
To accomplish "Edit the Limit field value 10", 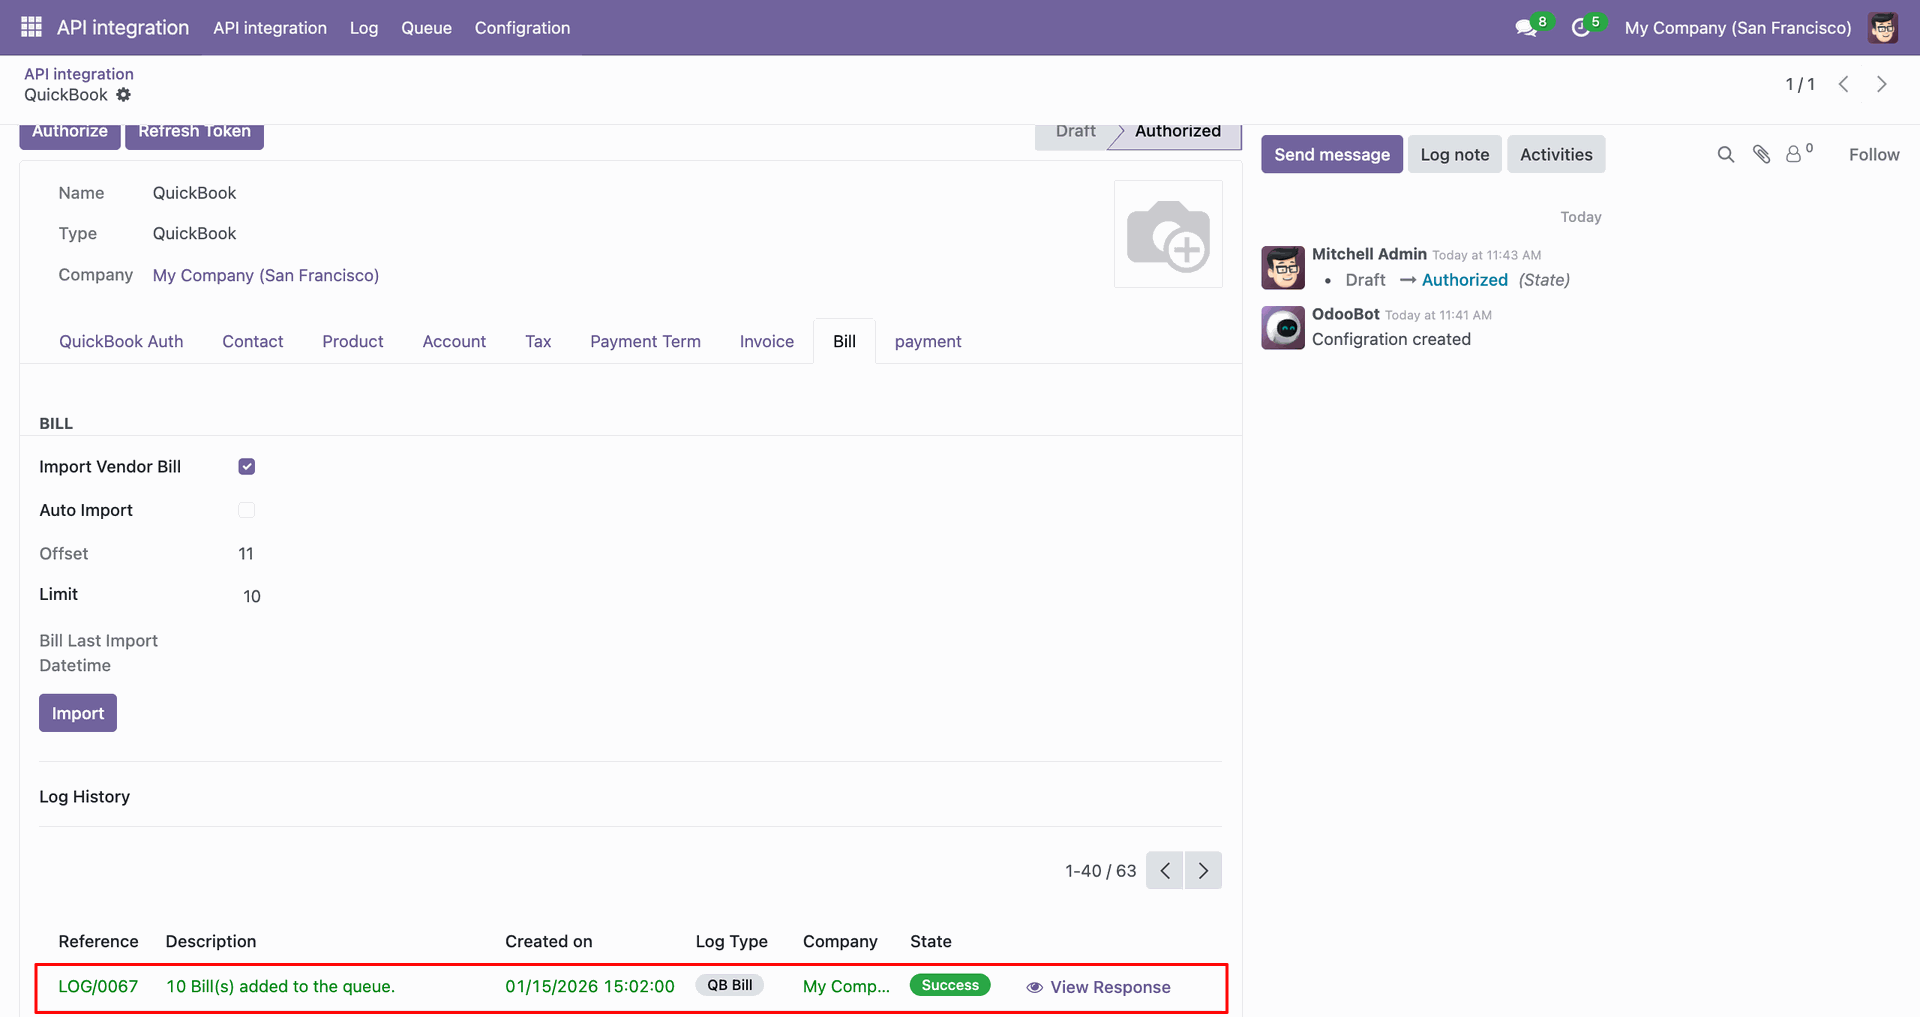I will coord(252,596).
